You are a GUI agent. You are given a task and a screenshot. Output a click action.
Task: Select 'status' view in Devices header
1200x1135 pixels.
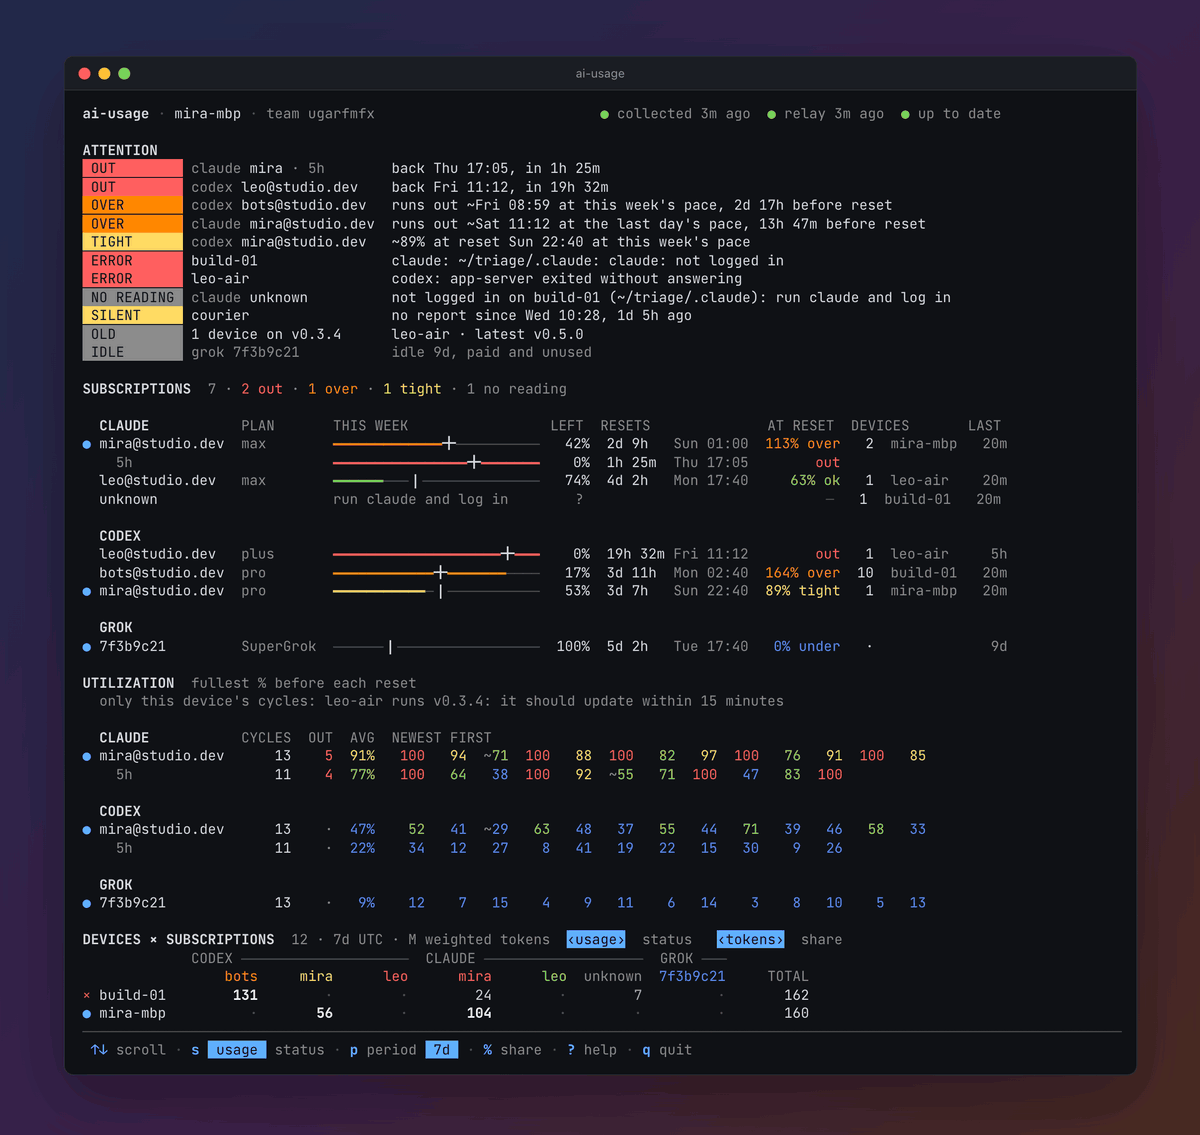click(667, 940)
